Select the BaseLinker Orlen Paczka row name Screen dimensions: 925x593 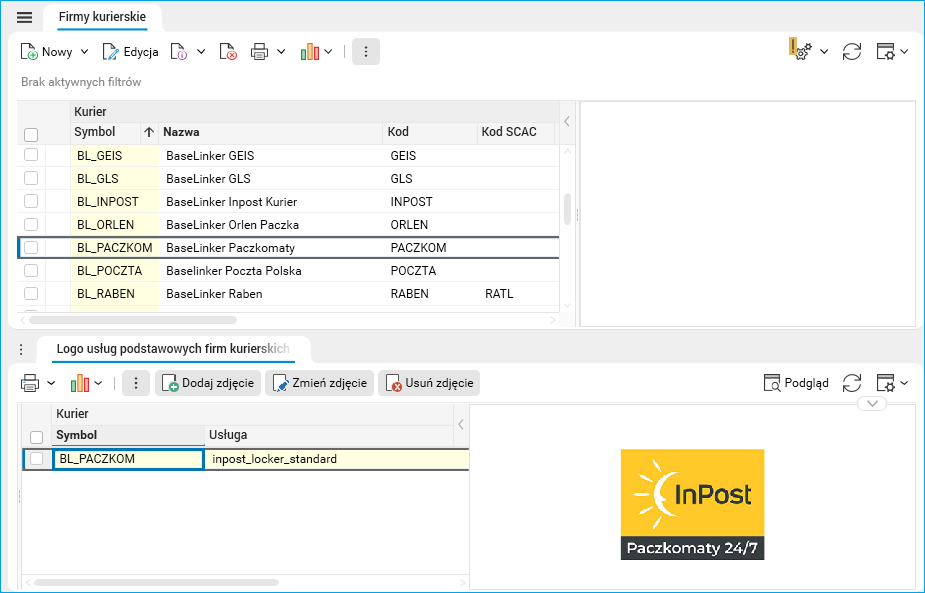[232, 225]
